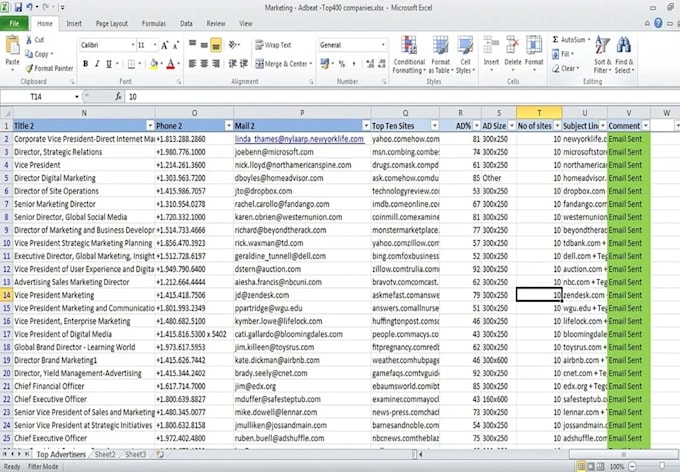Toggle Wrap Text
The height and width of the screenshot is (472, 680).
(273, 45)
